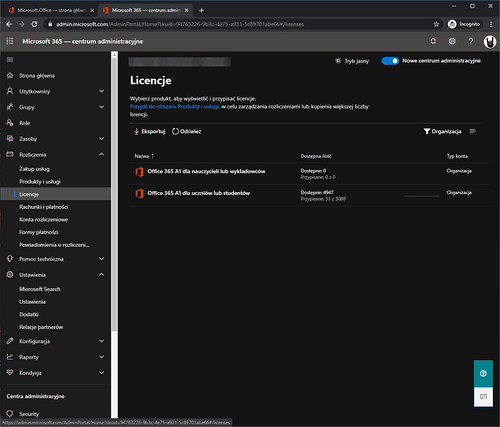Switch to Microsoft Office strona główna tab
Screen dimensions: 500x427
coord(52,10)
